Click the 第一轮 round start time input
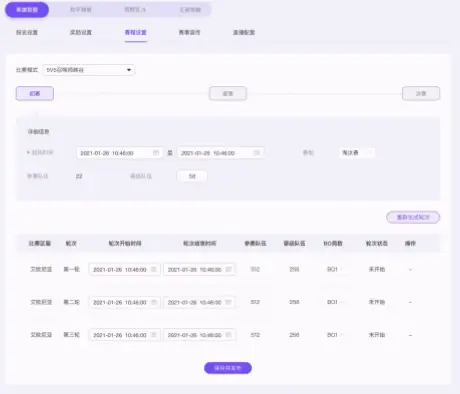Viewport: 460px width, 394px height. click(x=125, y=269)
